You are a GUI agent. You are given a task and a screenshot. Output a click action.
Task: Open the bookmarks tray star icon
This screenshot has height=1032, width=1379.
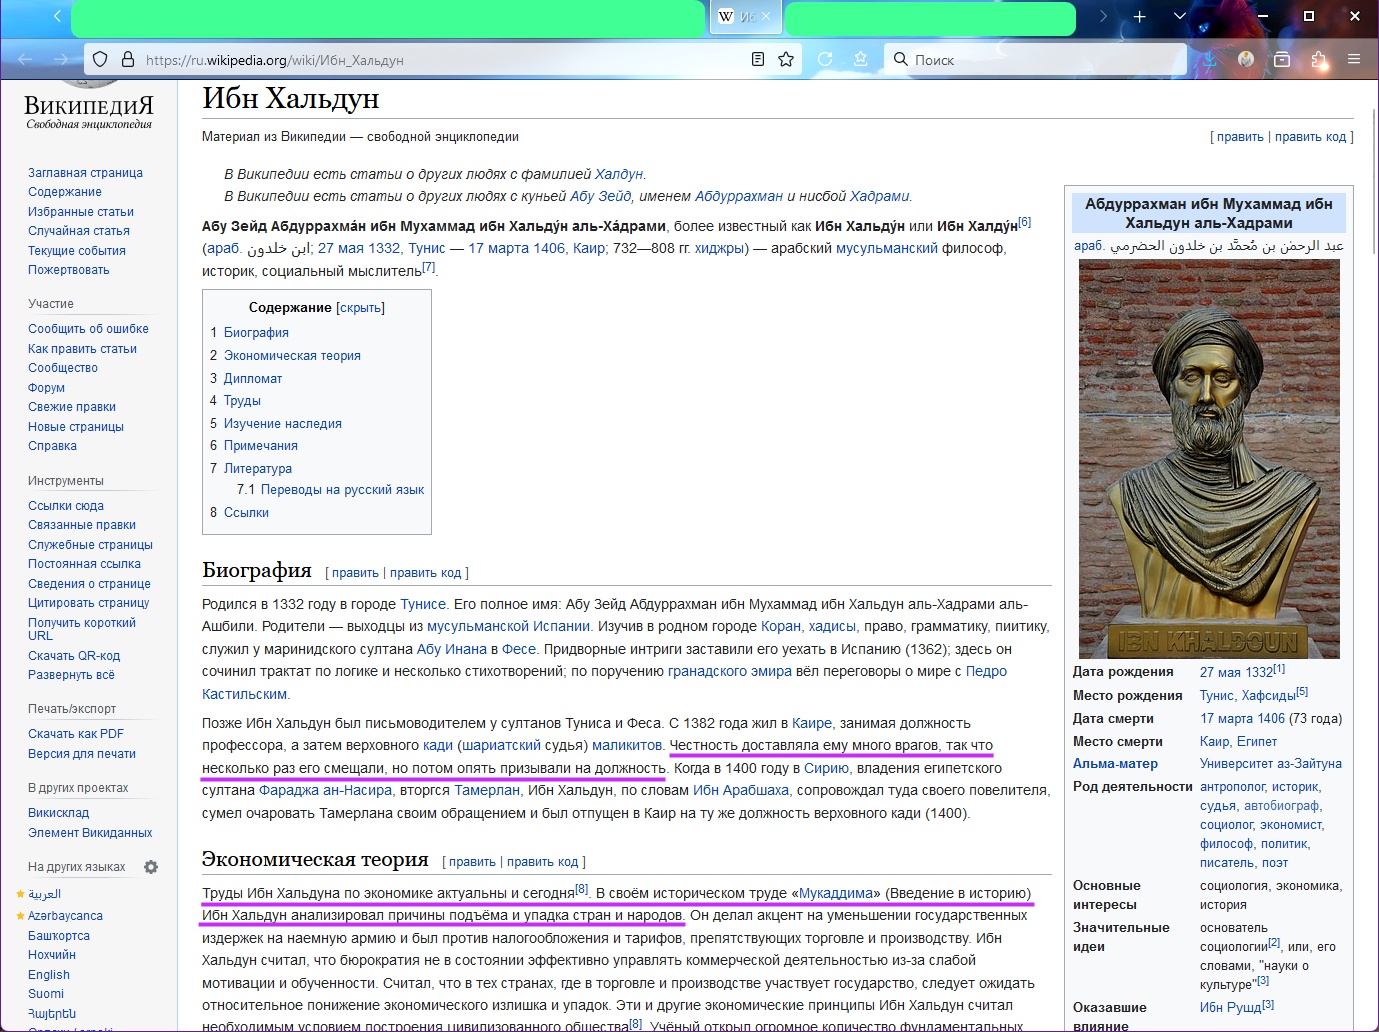coord(860,60)
